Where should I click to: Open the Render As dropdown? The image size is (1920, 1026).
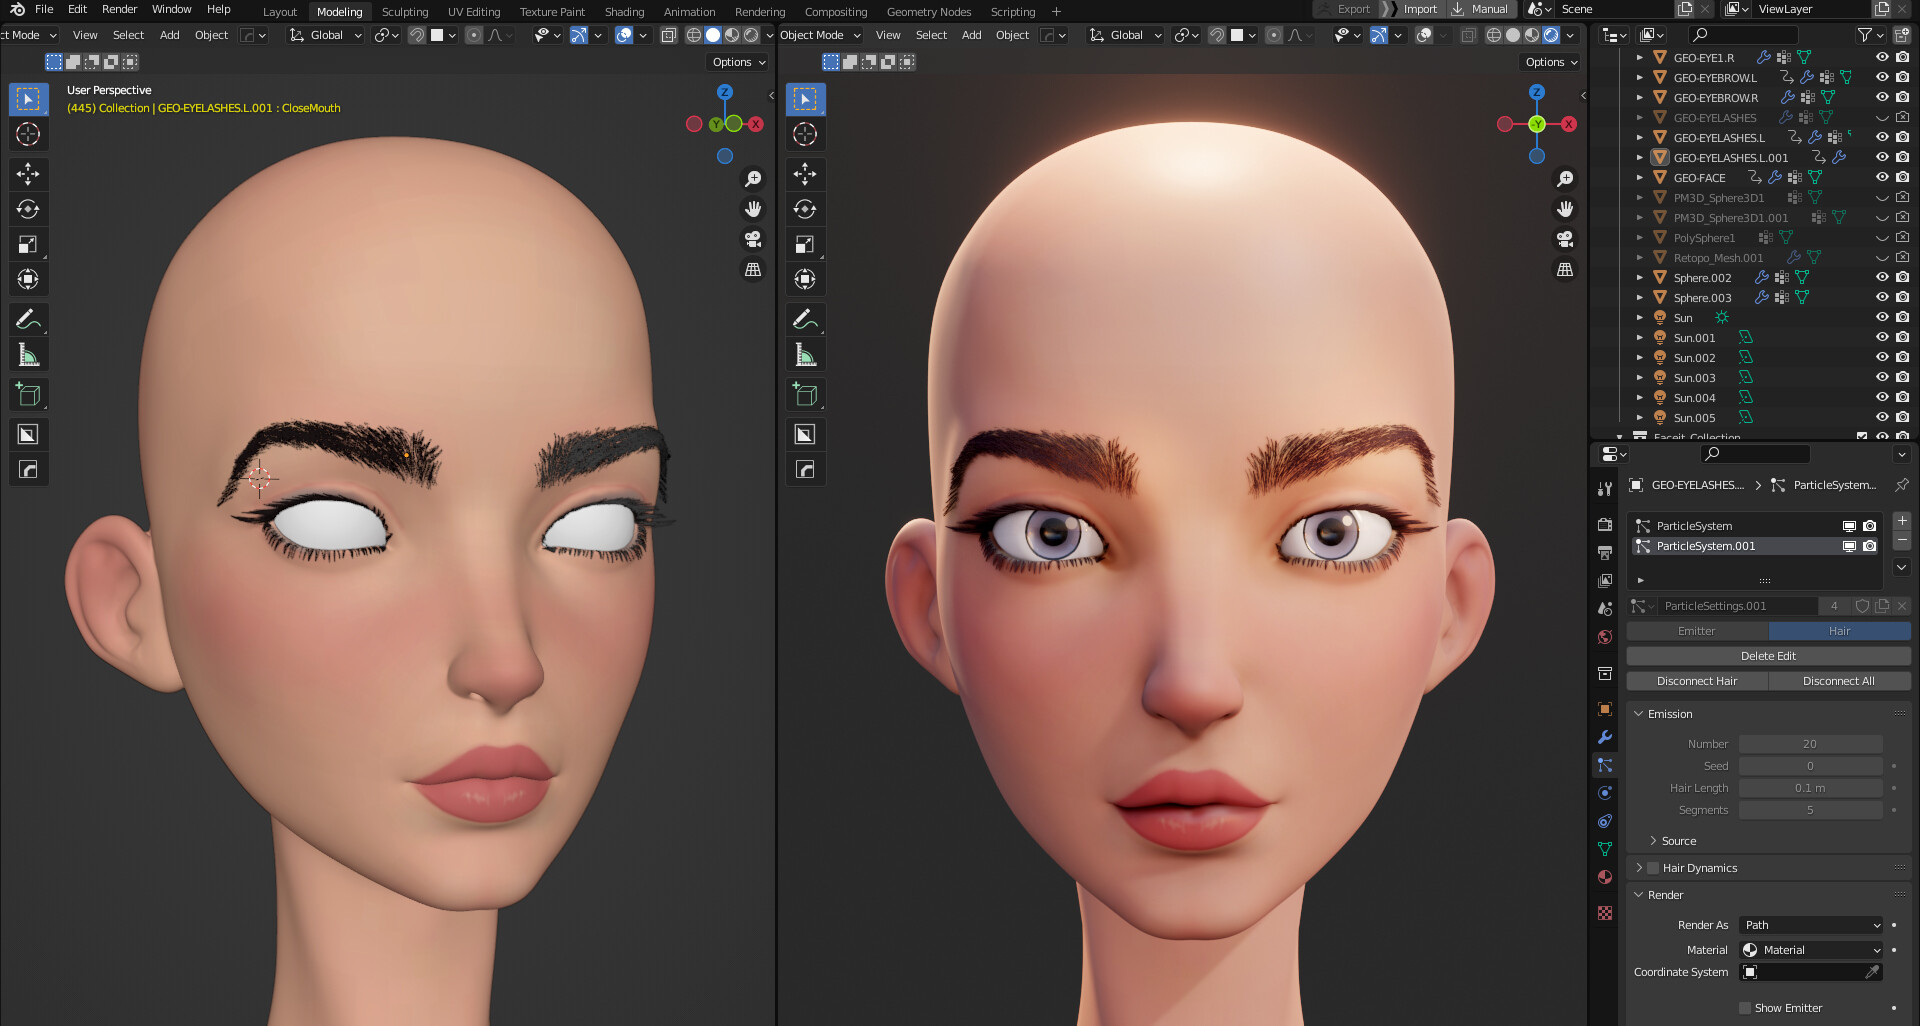[1810, 925]
